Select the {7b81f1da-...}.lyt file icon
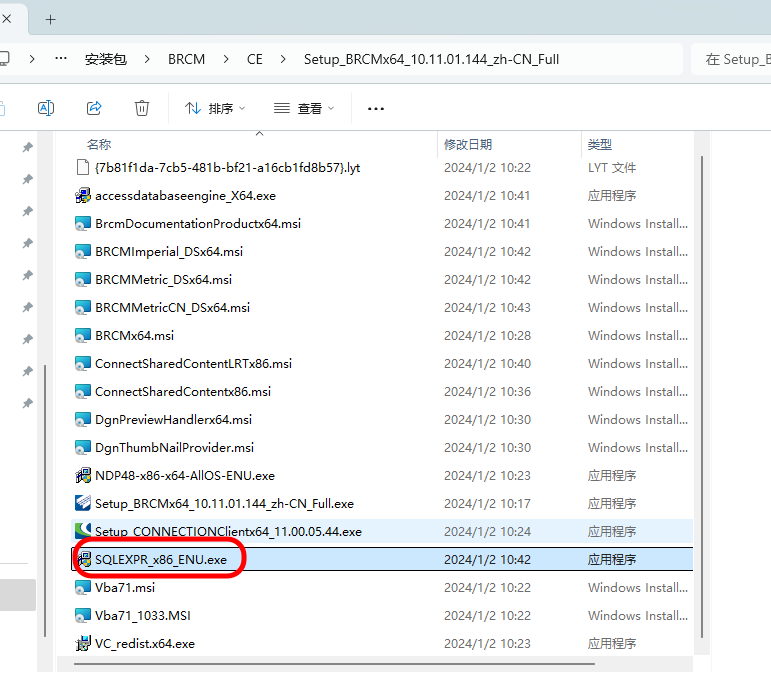The width and height of the screenshot is (771, 675). pyautogui.click(x=83, y=168)
